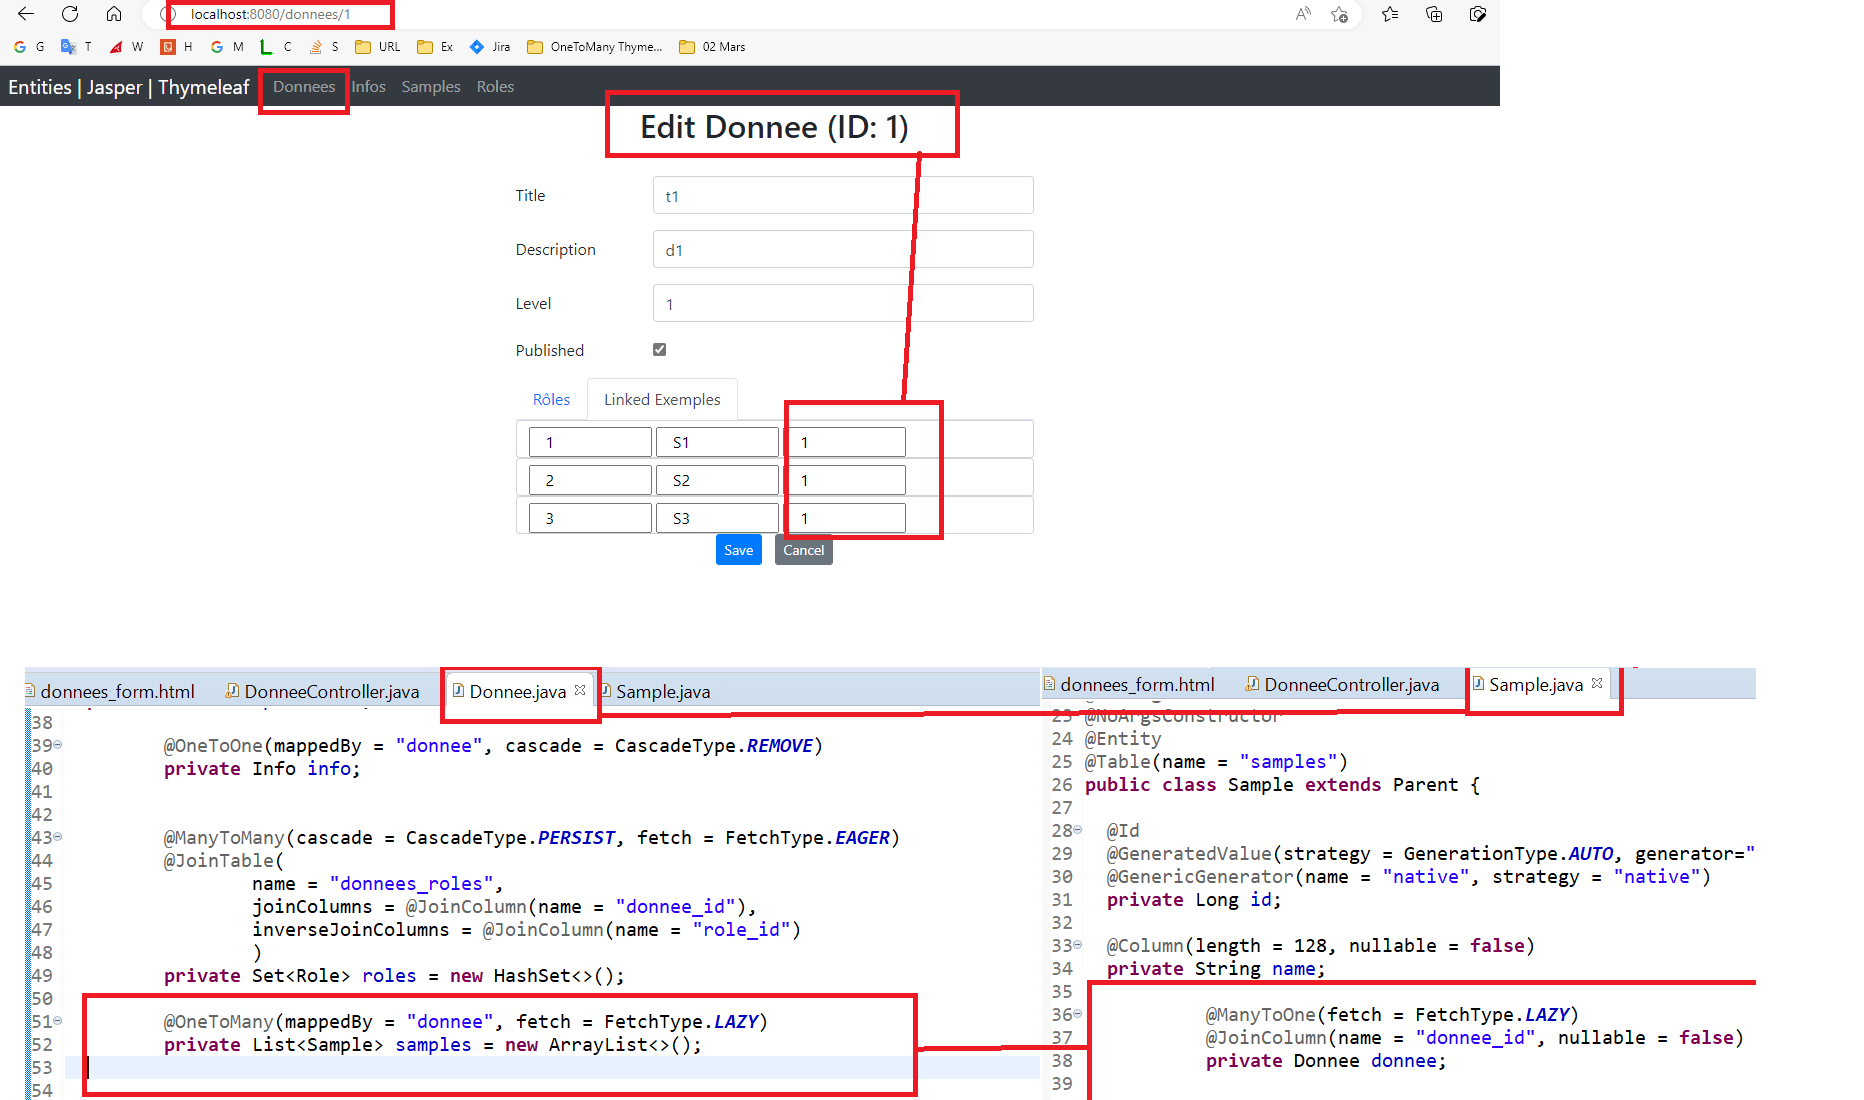Close the Sample.java editor tab on right

click(1597, 683)
